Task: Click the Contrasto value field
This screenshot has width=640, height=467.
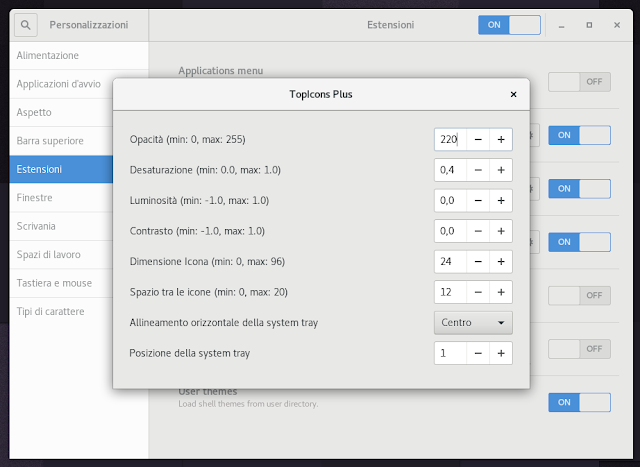Action: pos(450,231)
